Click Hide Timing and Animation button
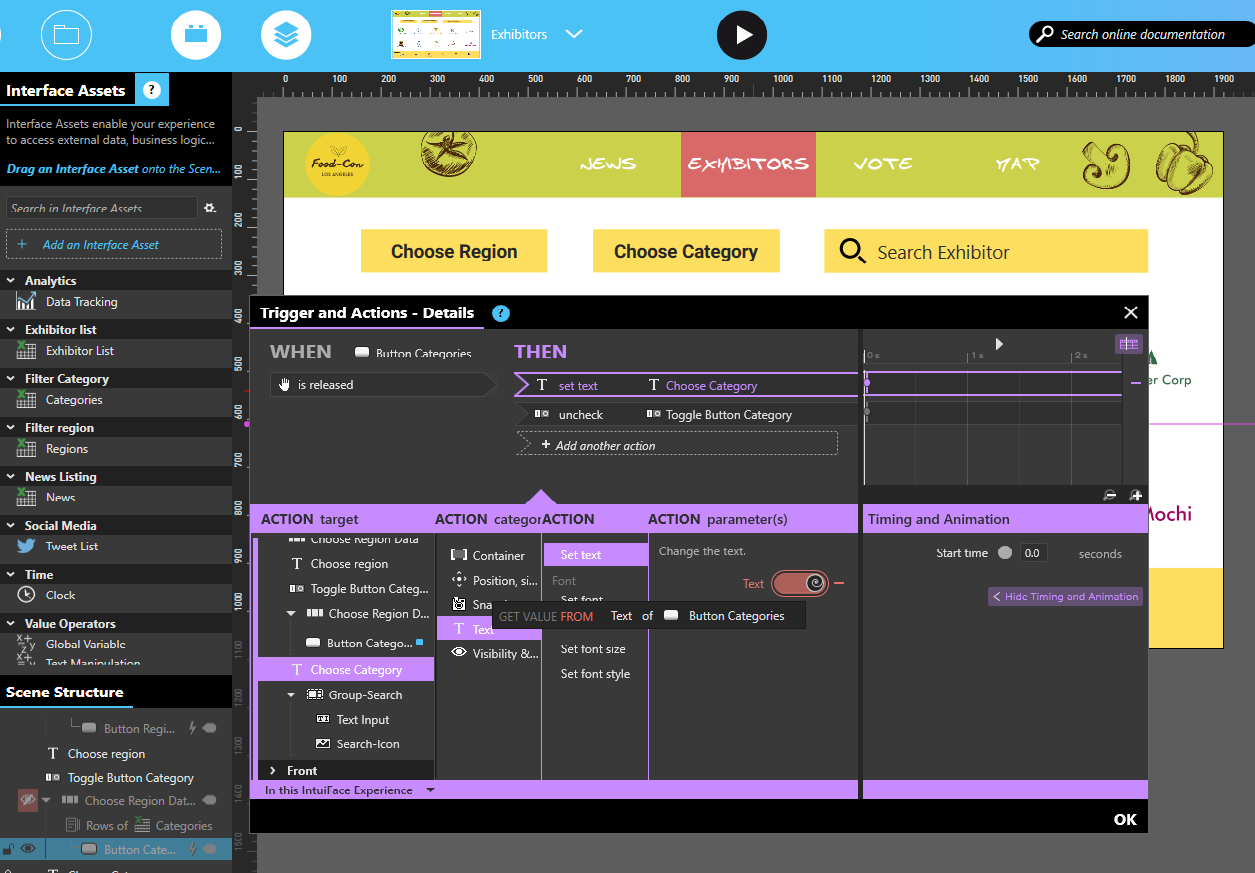Screen dimensions: 1255x873 1065,597
